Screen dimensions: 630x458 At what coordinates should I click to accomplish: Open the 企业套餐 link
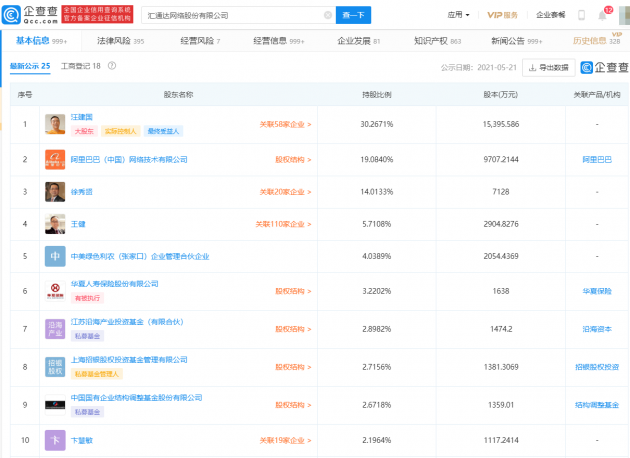[x=550, y=15]
